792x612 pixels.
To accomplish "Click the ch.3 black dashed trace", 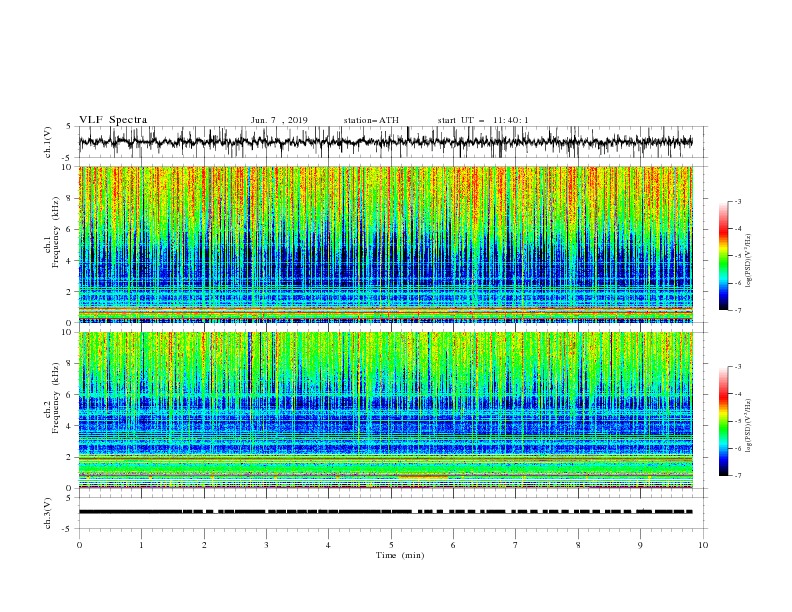I will pos(385,512).
